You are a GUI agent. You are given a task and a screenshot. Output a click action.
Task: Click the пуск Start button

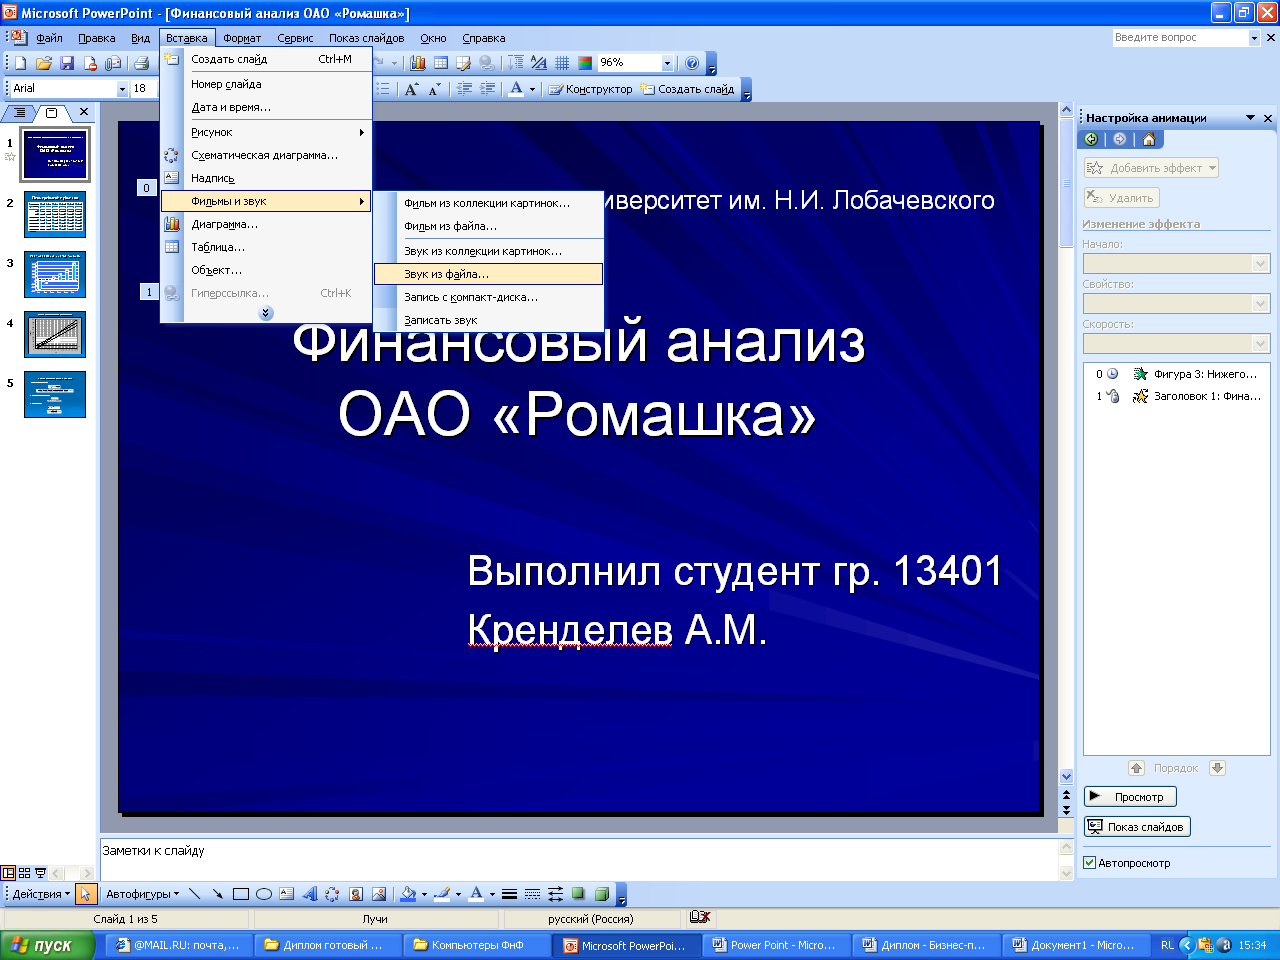click(x=47, y=945)
